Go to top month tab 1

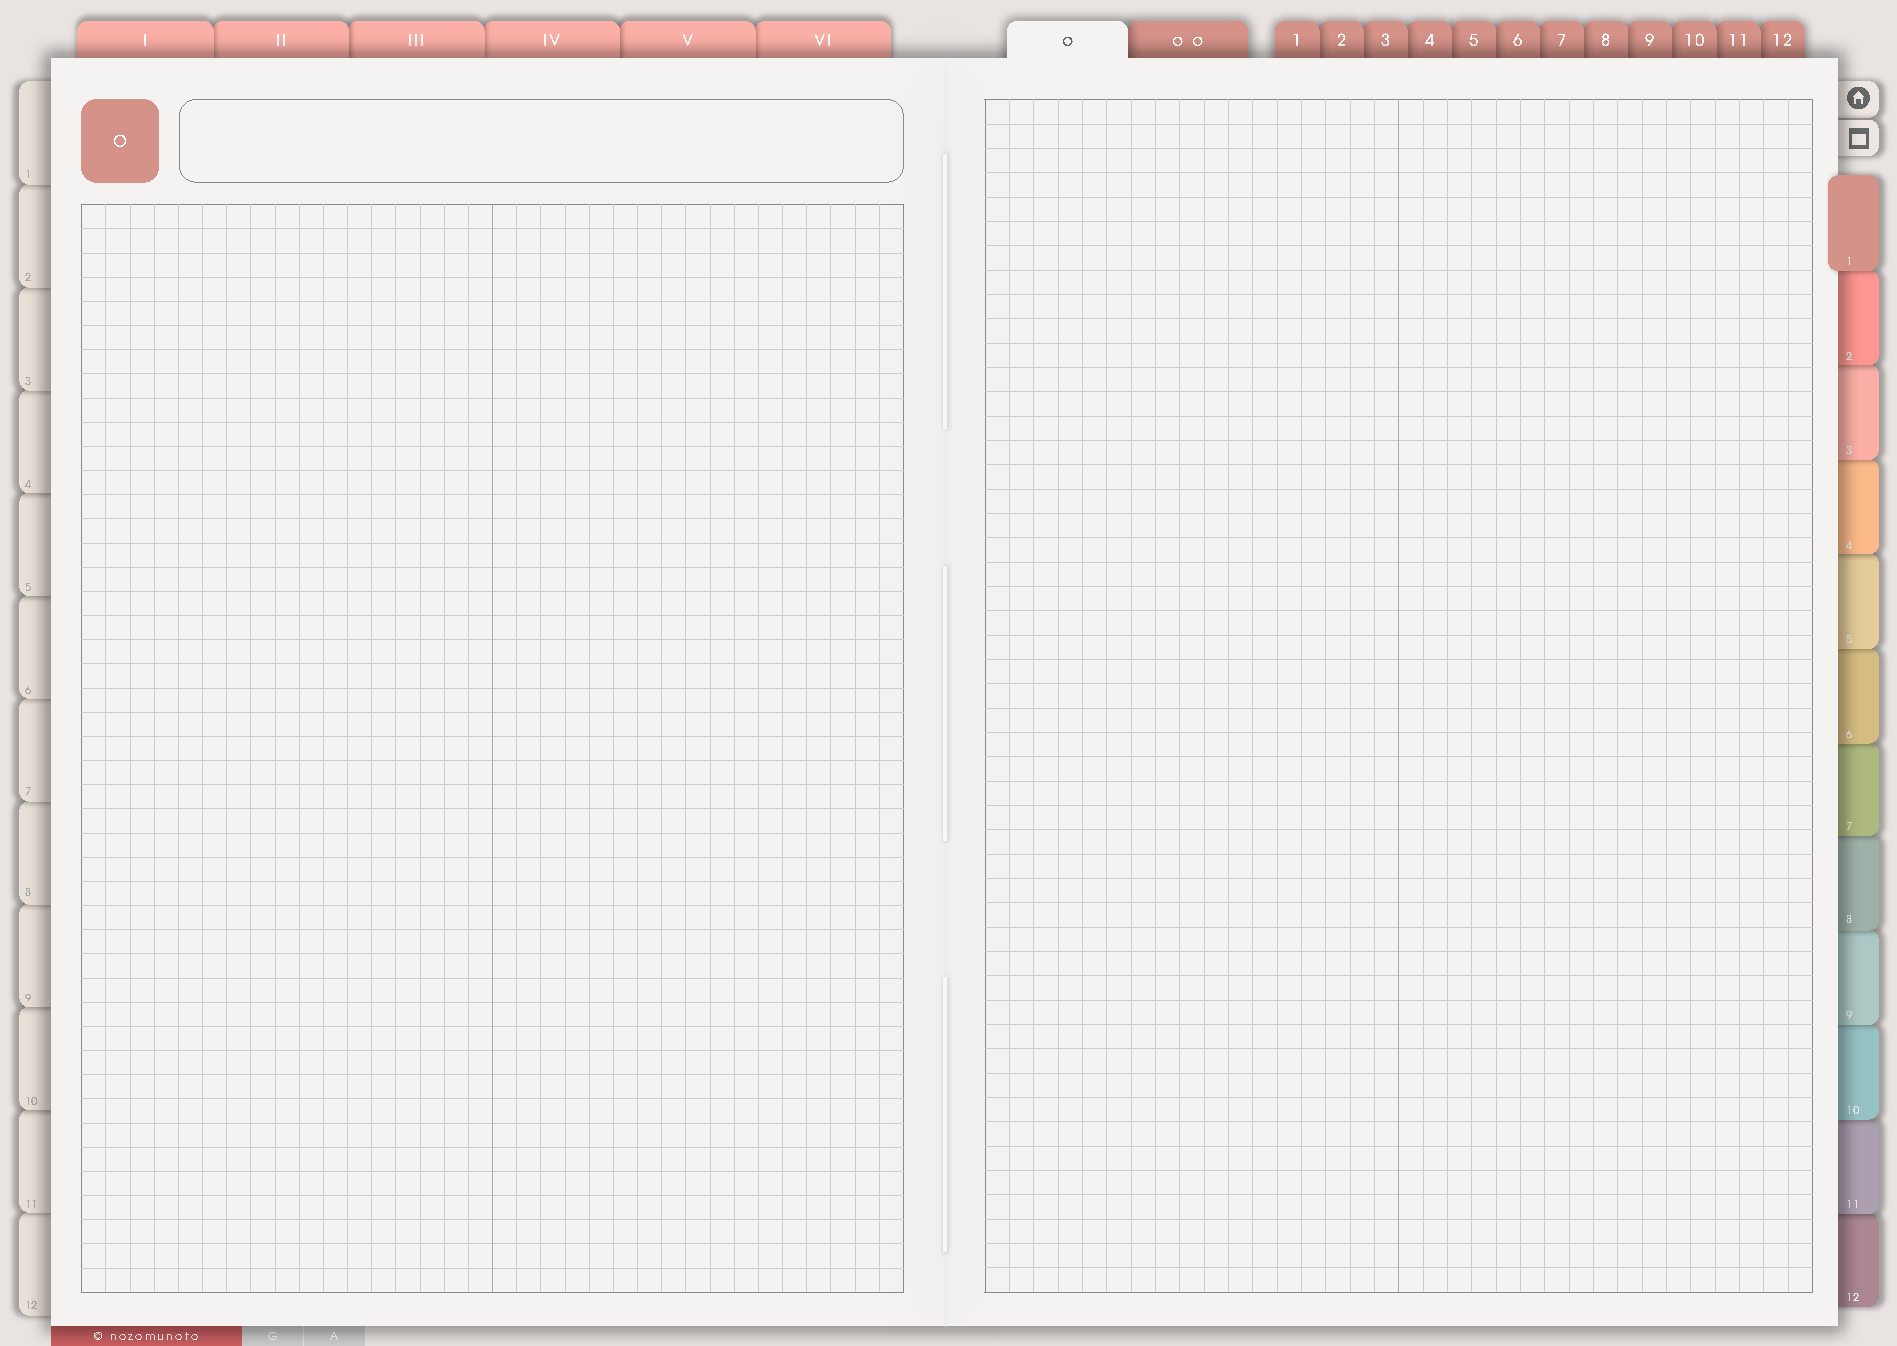pos(1297,40)
